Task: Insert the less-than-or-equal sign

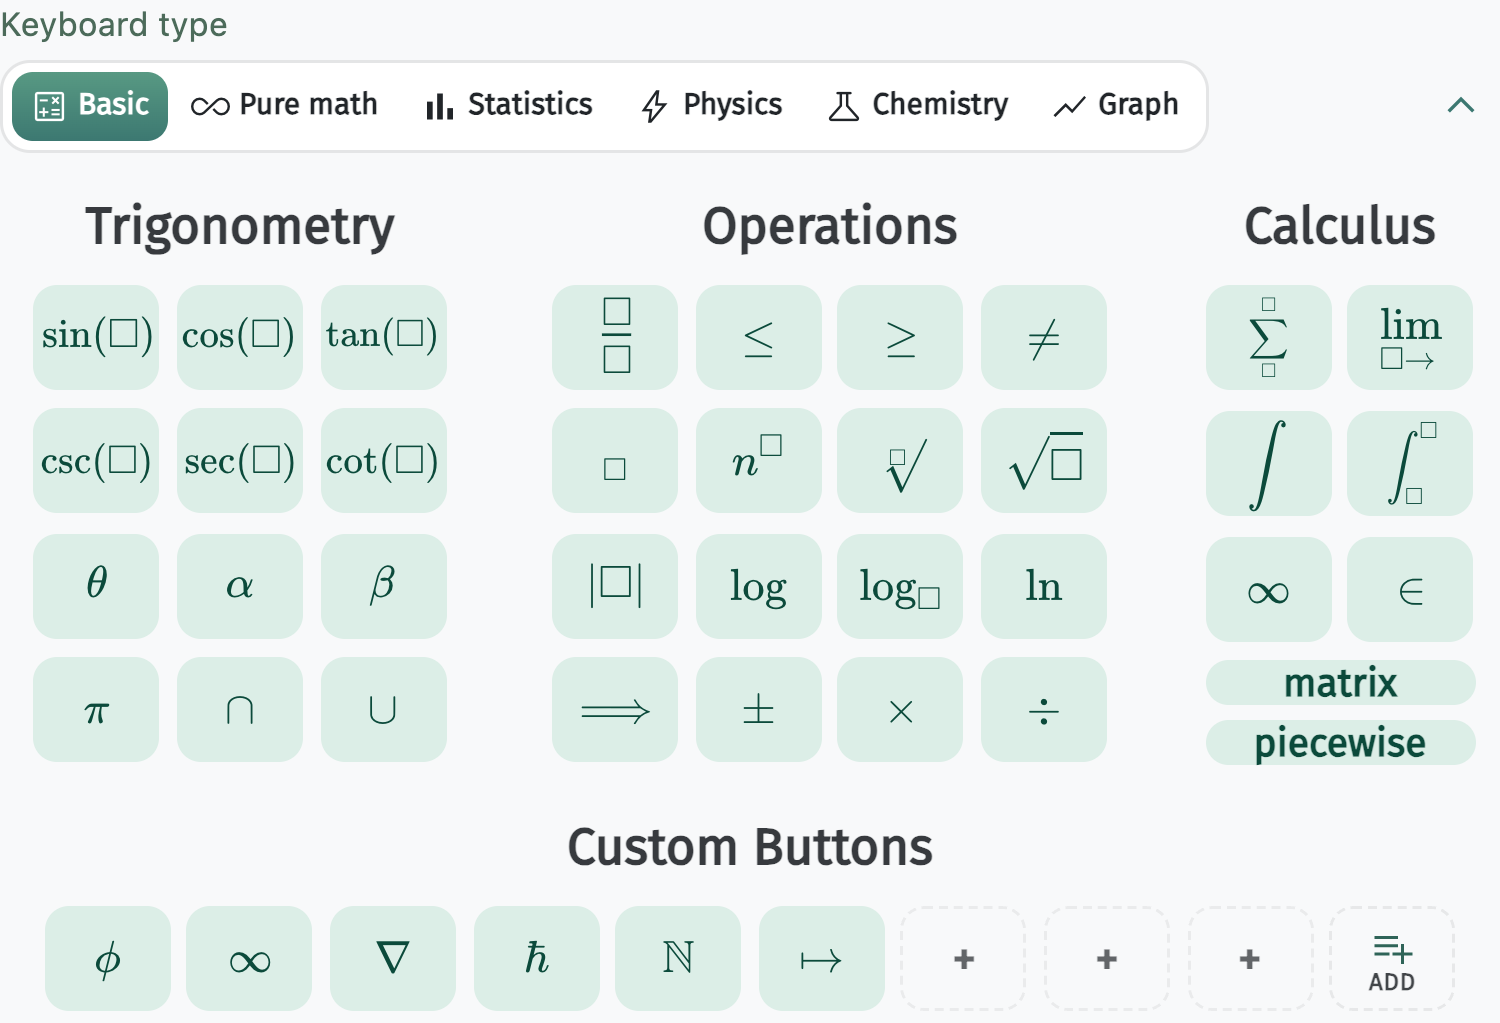Action: (759, 337)
